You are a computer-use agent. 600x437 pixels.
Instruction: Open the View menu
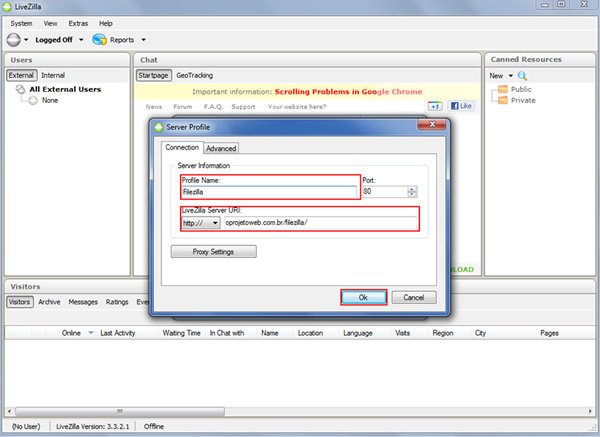tap(50, 23)
